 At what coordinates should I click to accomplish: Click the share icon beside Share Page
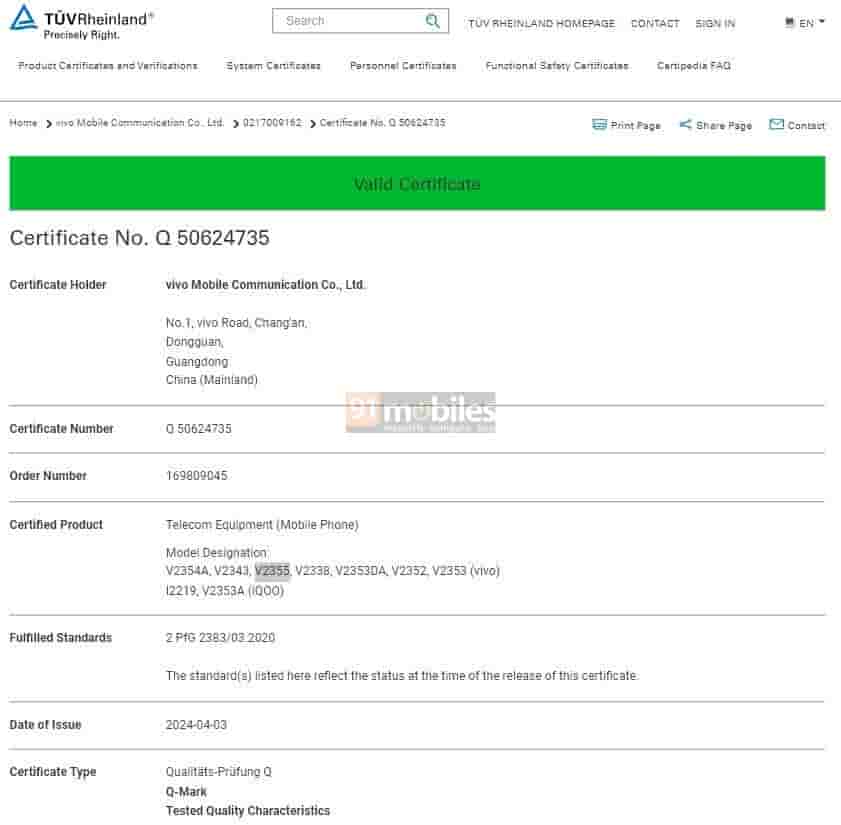685,125
